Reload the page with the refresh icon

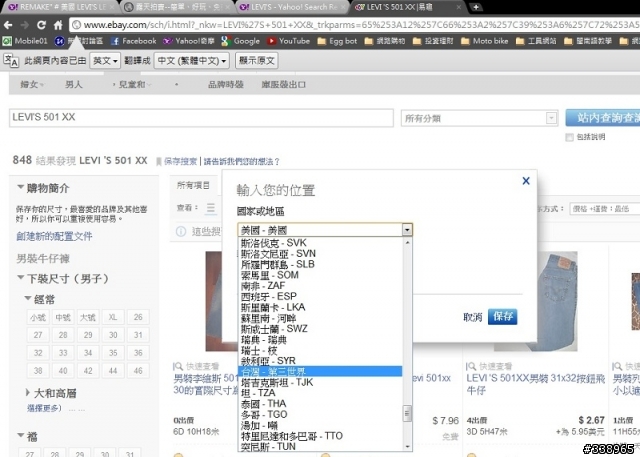[x=41, y=25]
